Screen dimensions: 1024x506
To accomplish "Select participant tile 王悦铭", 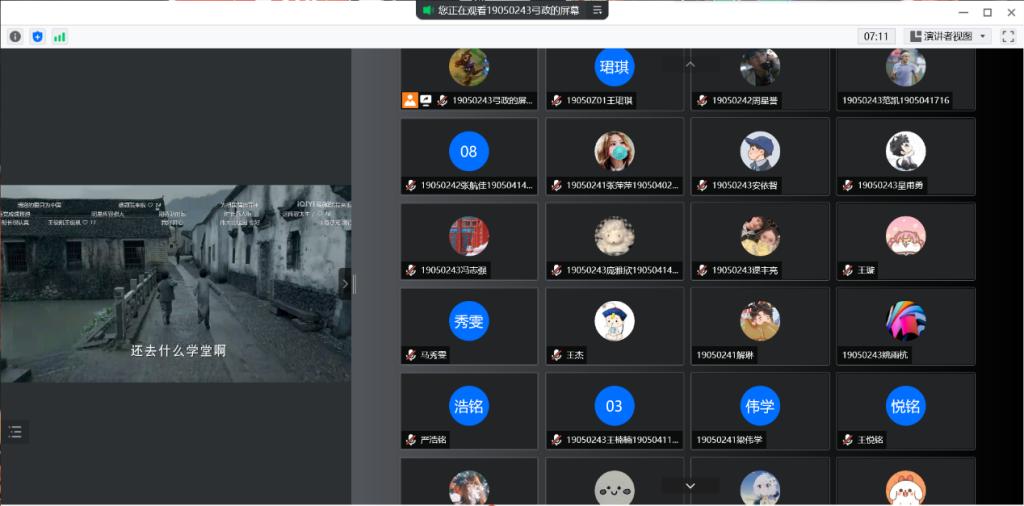I will [x=905, y=411].
